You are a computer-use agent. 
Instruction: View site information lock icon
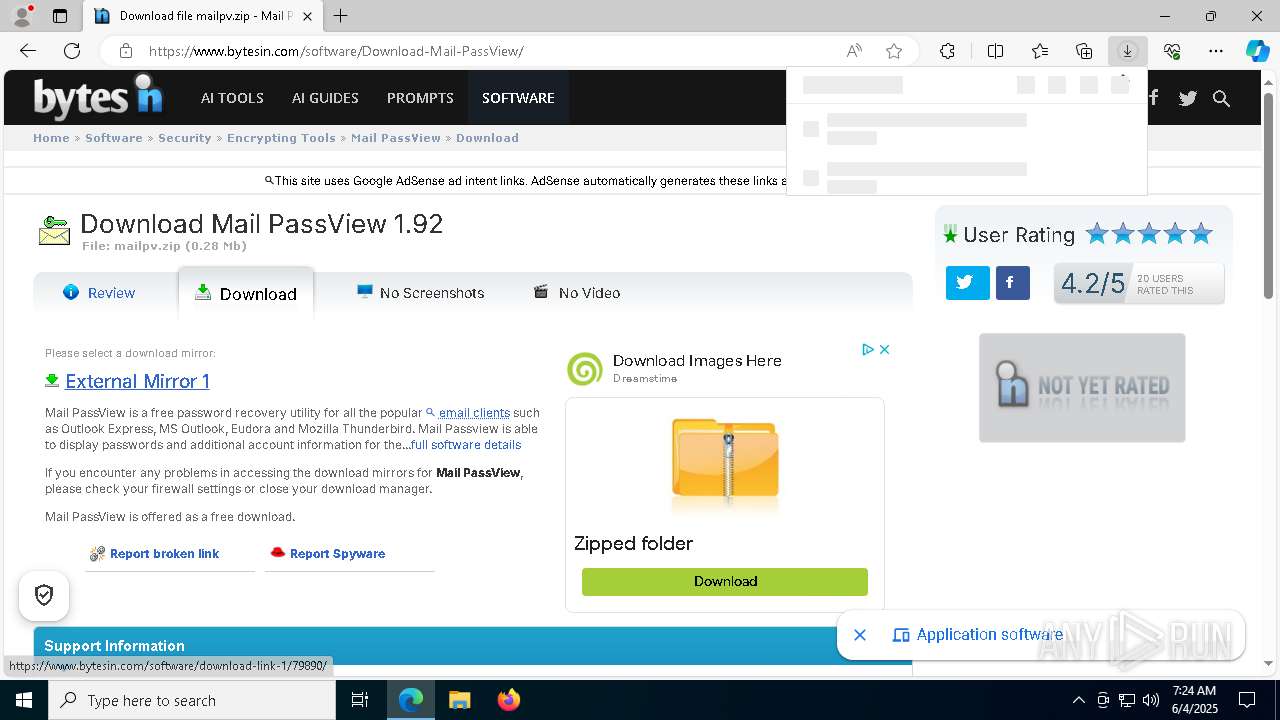(125, 51)
